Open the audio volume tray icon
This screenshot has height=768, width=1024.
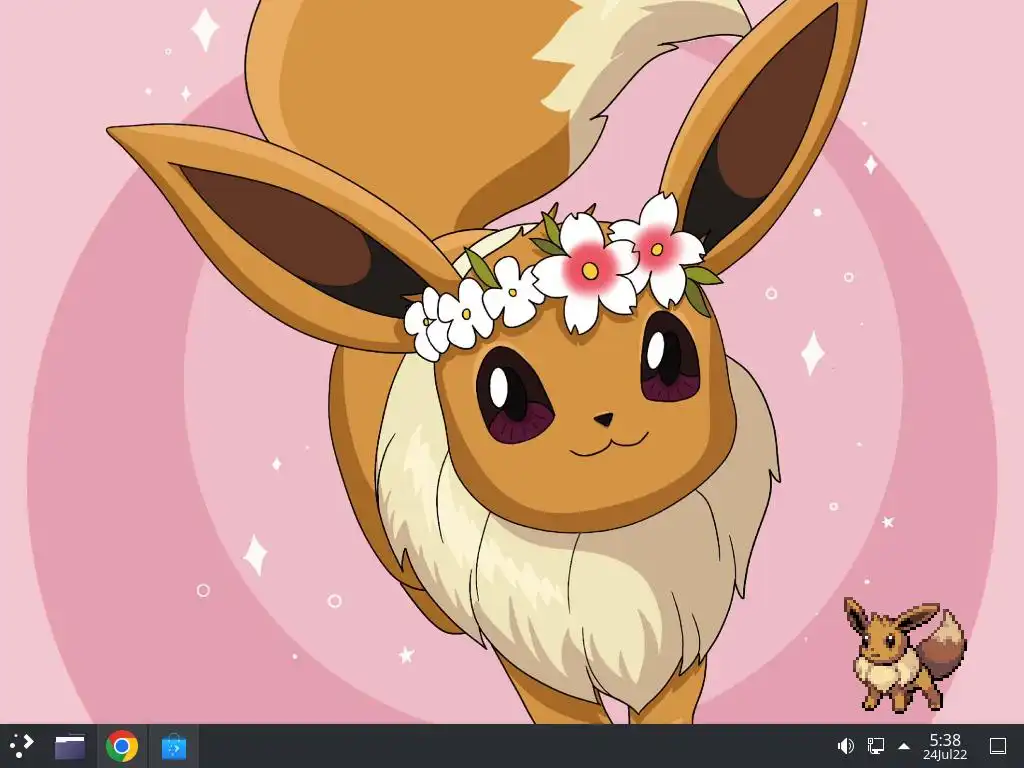point(846,746)
